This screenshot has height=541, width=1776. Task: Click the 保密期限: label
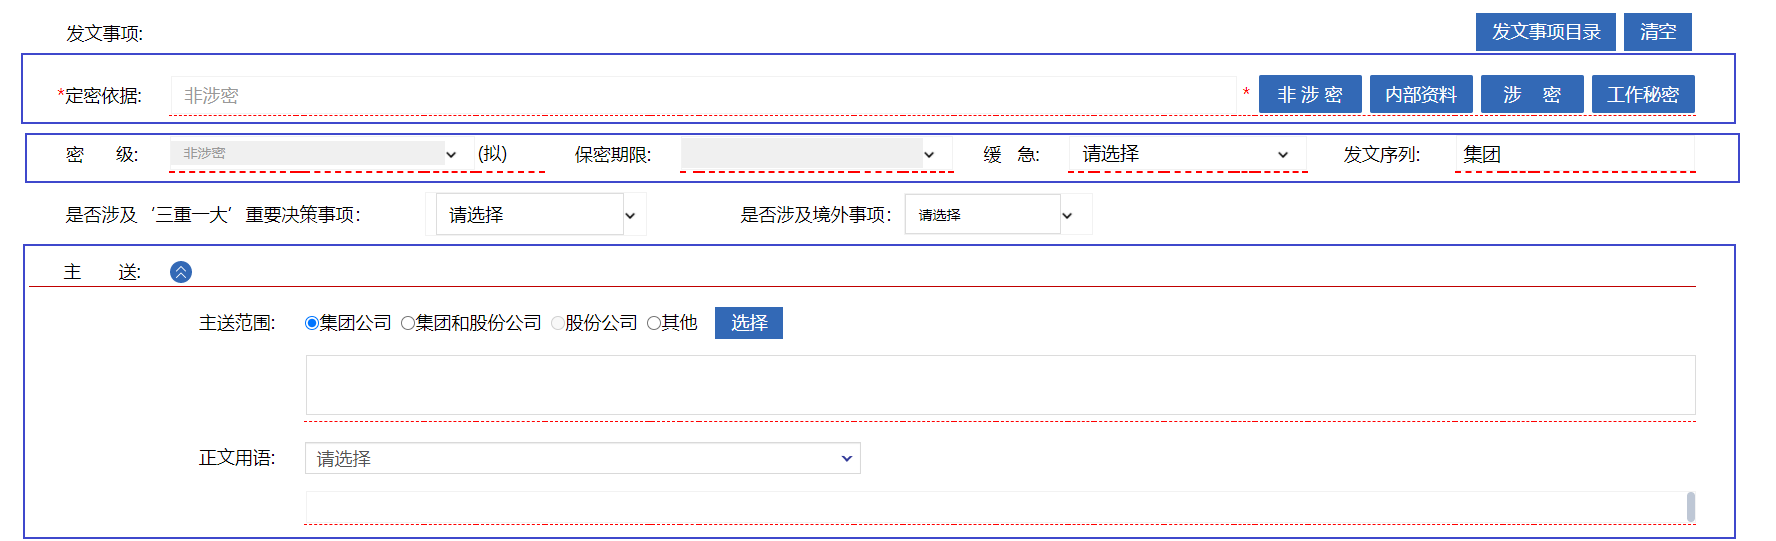613,155
